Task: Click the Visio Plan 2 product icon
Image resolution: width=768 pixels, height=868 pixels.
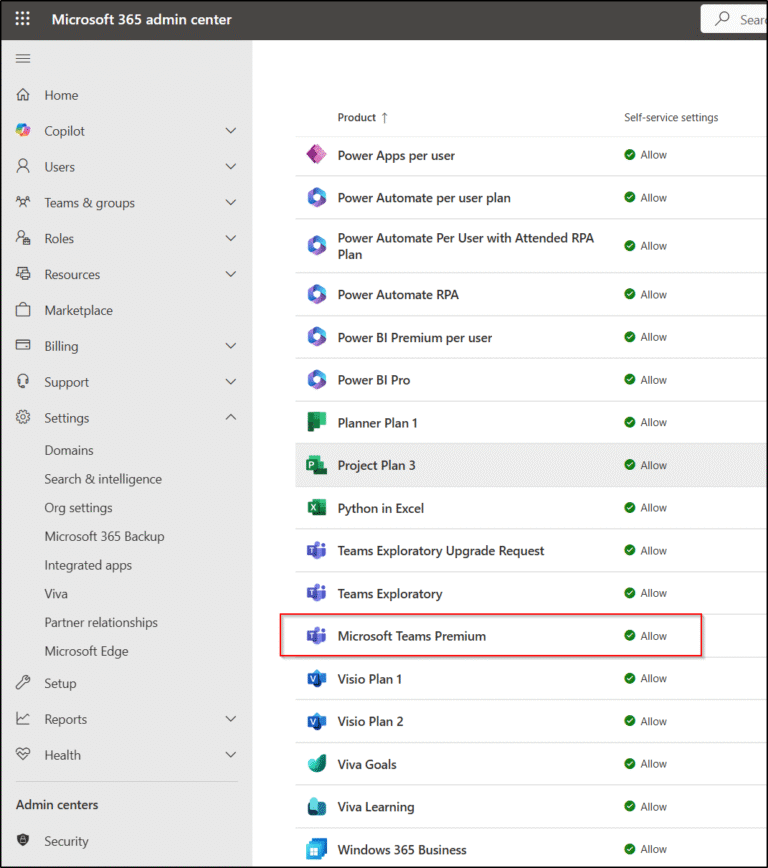Action: [x=316, y=721]
